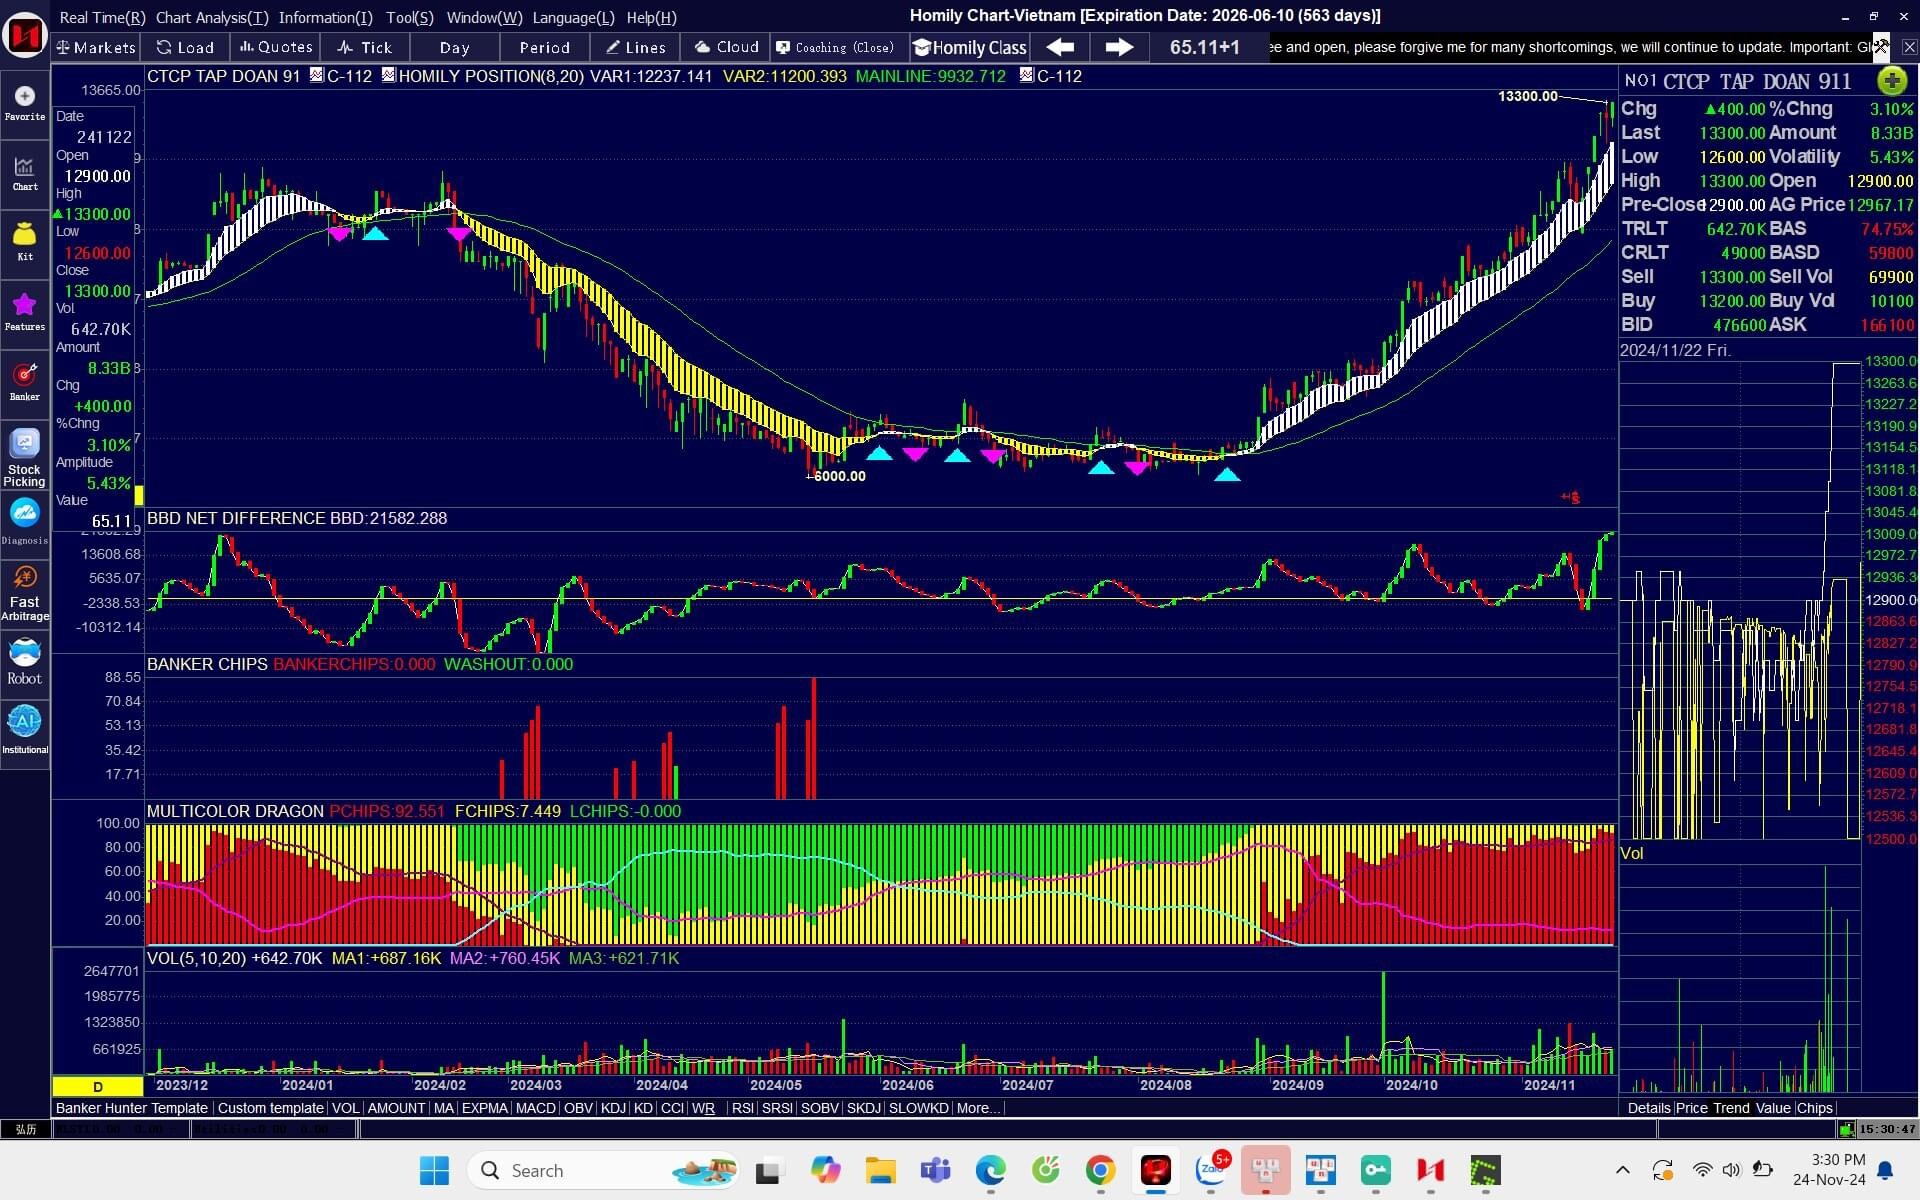The height and width of the screenshot is (1200, 1920).
Task: Click the 65.11+1 value button
Action: click(1204, 47)
